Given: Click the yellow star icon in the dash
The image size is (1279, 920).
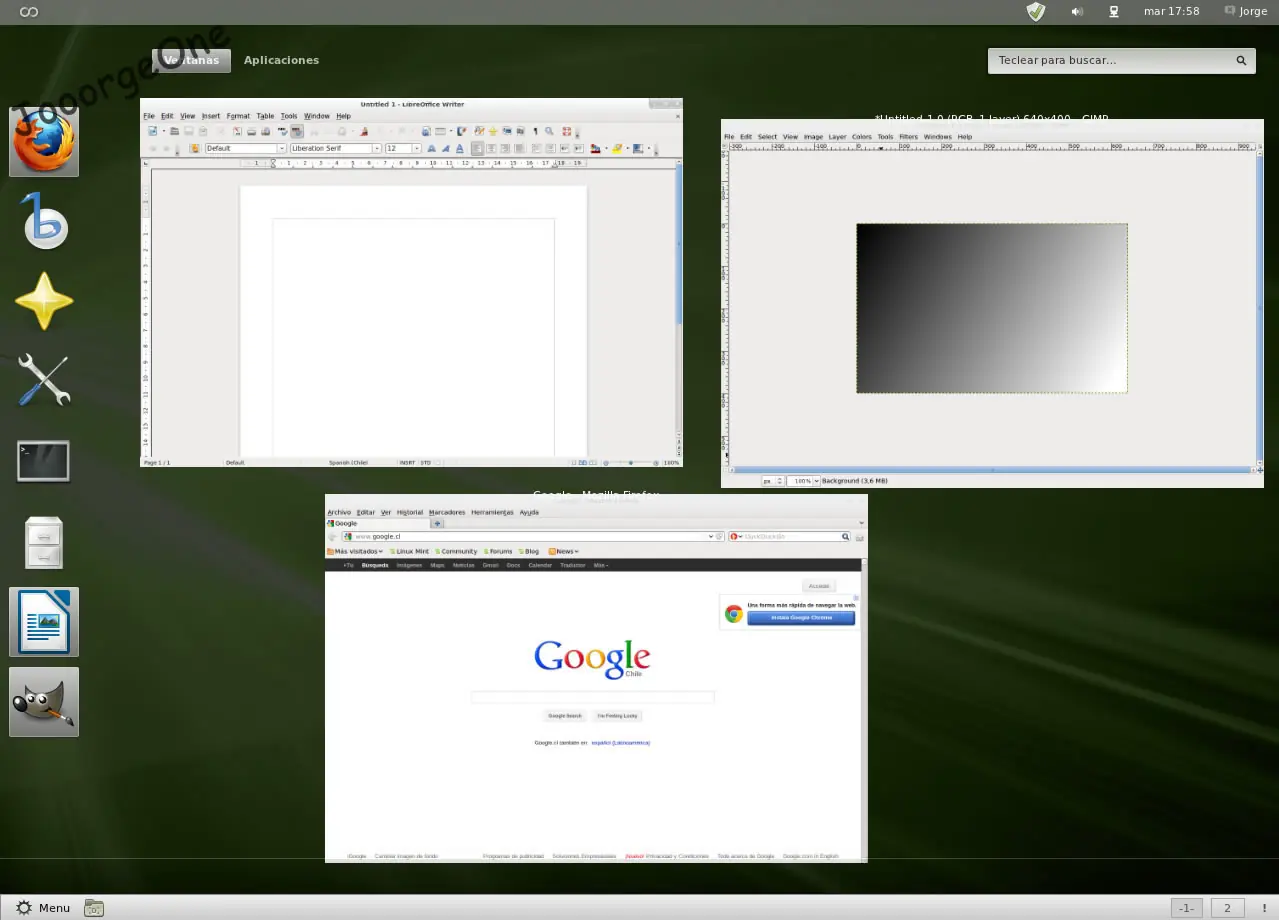Looking at the screenshot, I should [44, 301].
